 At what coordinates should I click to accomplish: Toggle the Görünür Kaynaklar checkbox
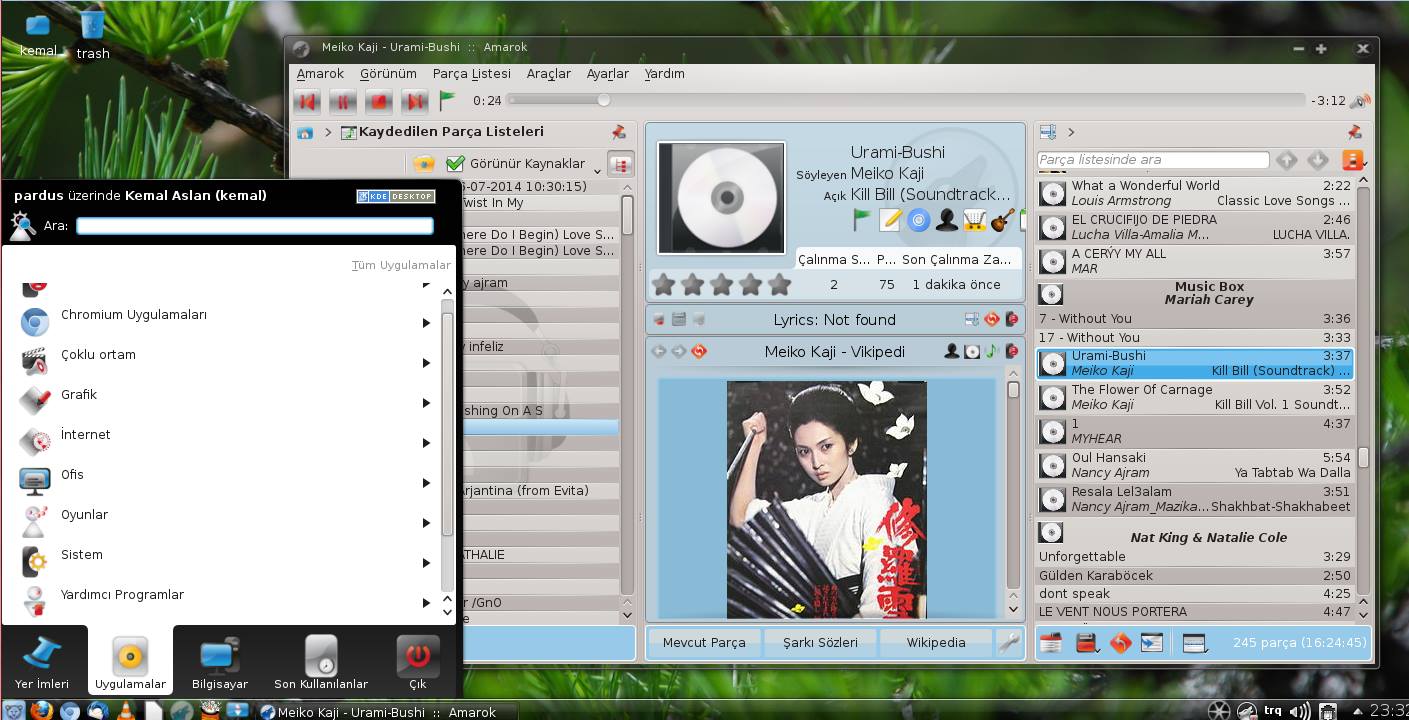456,164
